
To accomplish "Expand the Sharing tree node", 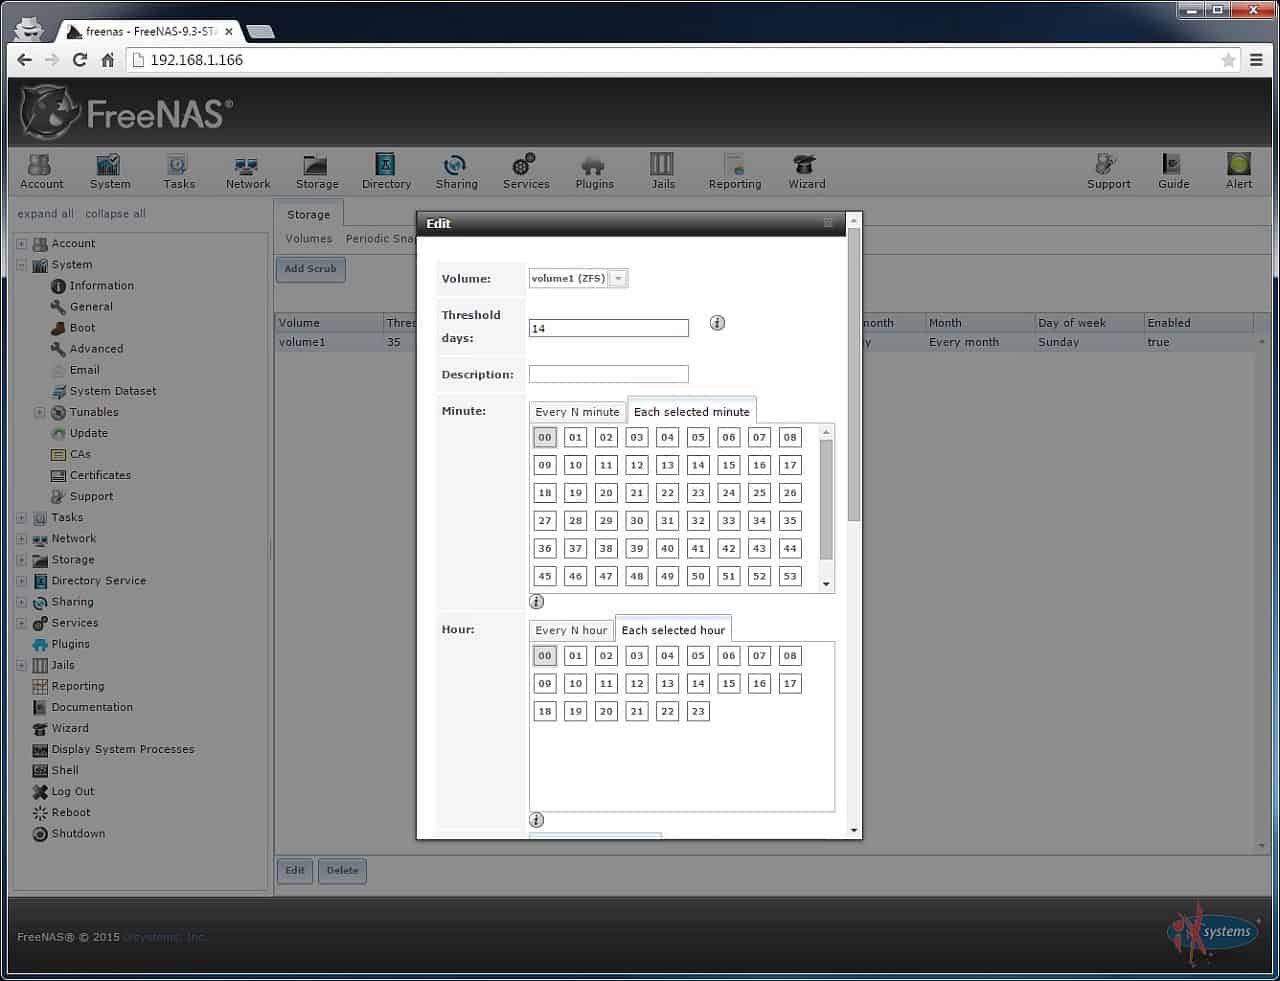I will pos(21,602).
